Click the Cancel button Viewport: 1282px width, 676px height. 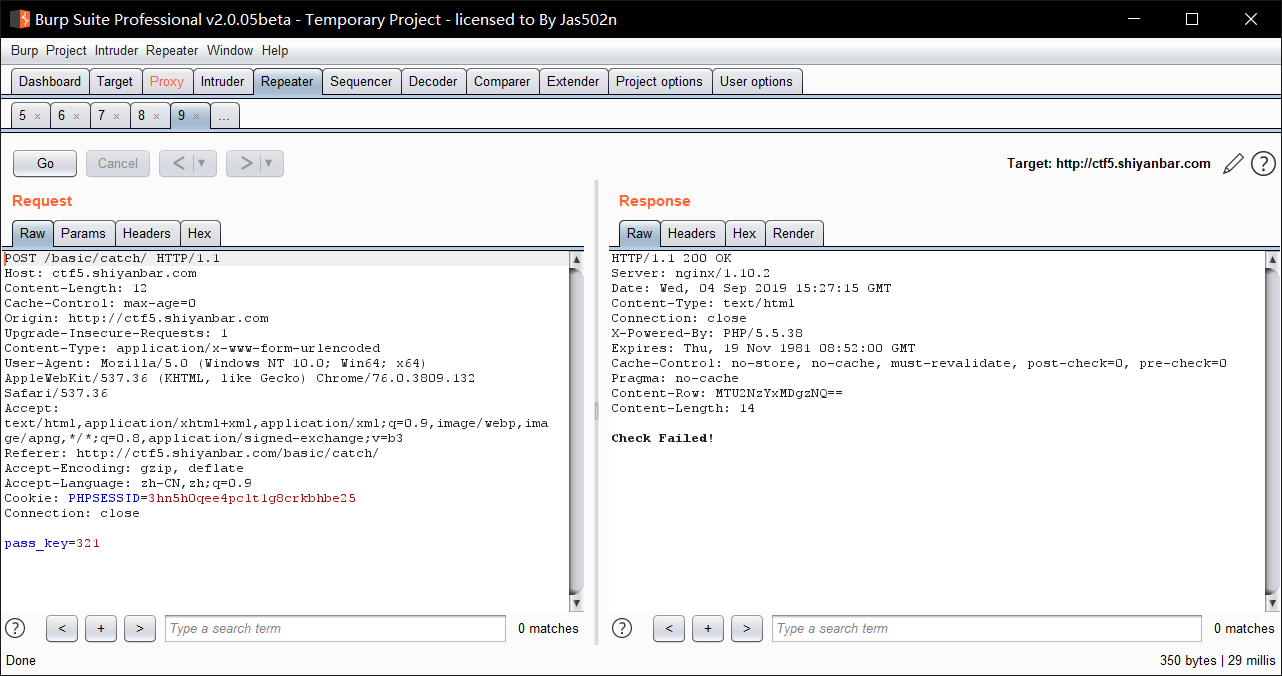click(x=118, y=163)
